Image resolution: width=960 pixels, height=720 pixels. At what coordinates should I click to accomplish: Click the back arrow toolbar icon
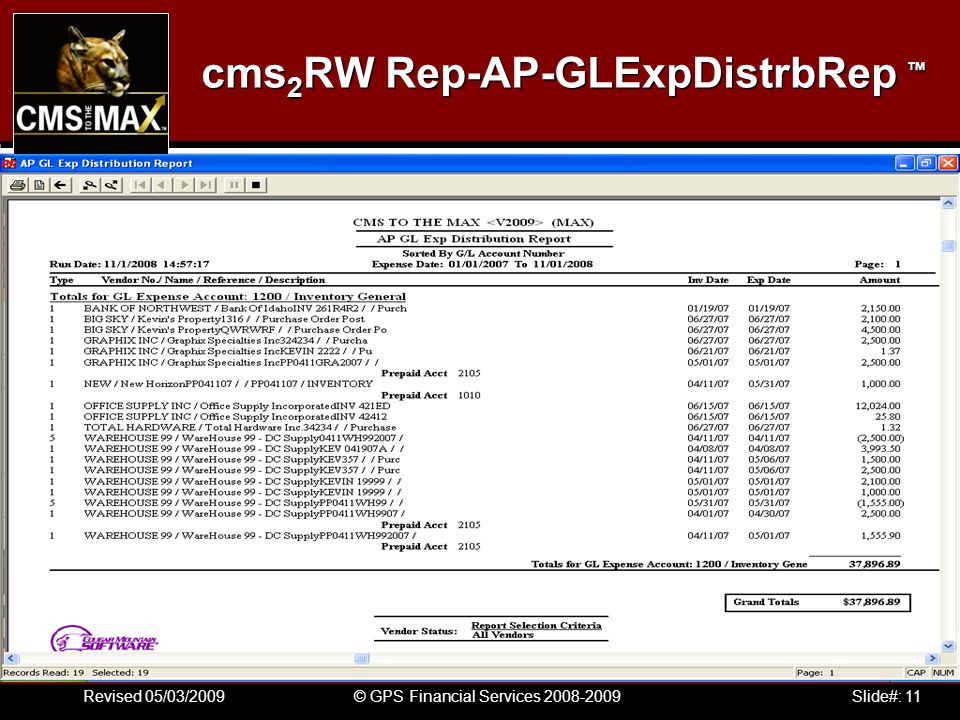tap(60, 184)
